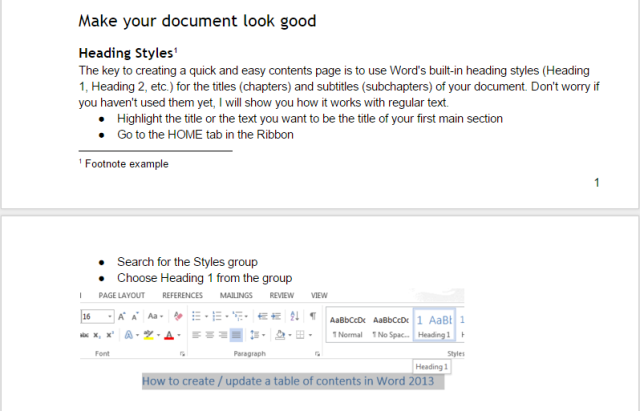This screenshot has width=640, height=411.
Task: Toggle Subscript formatting
Action: [97, 335]
